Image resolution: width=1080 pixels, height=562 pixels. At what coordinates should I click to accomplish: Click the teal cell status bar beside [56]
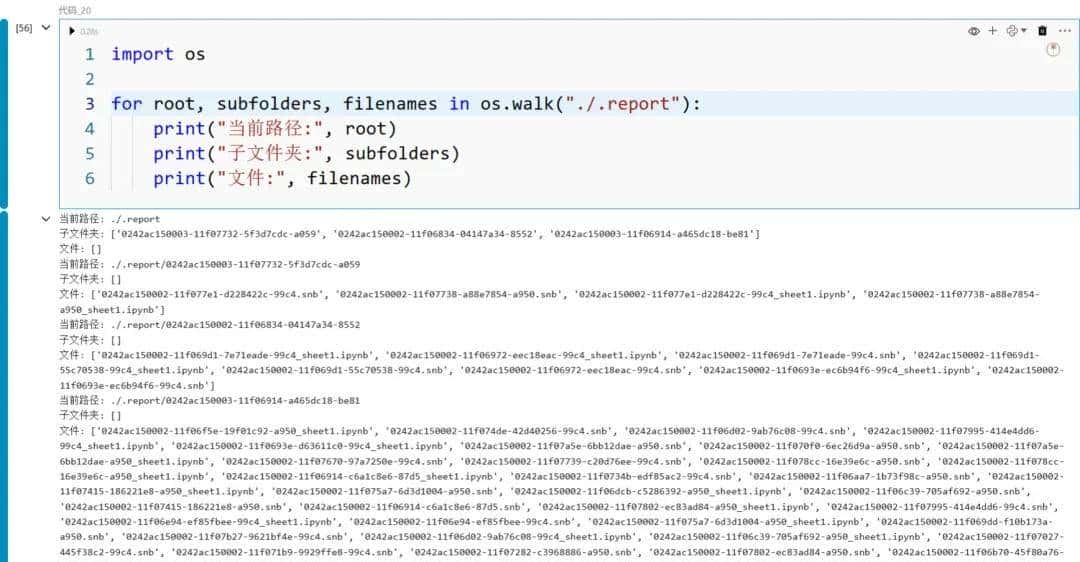pos(4,114)
